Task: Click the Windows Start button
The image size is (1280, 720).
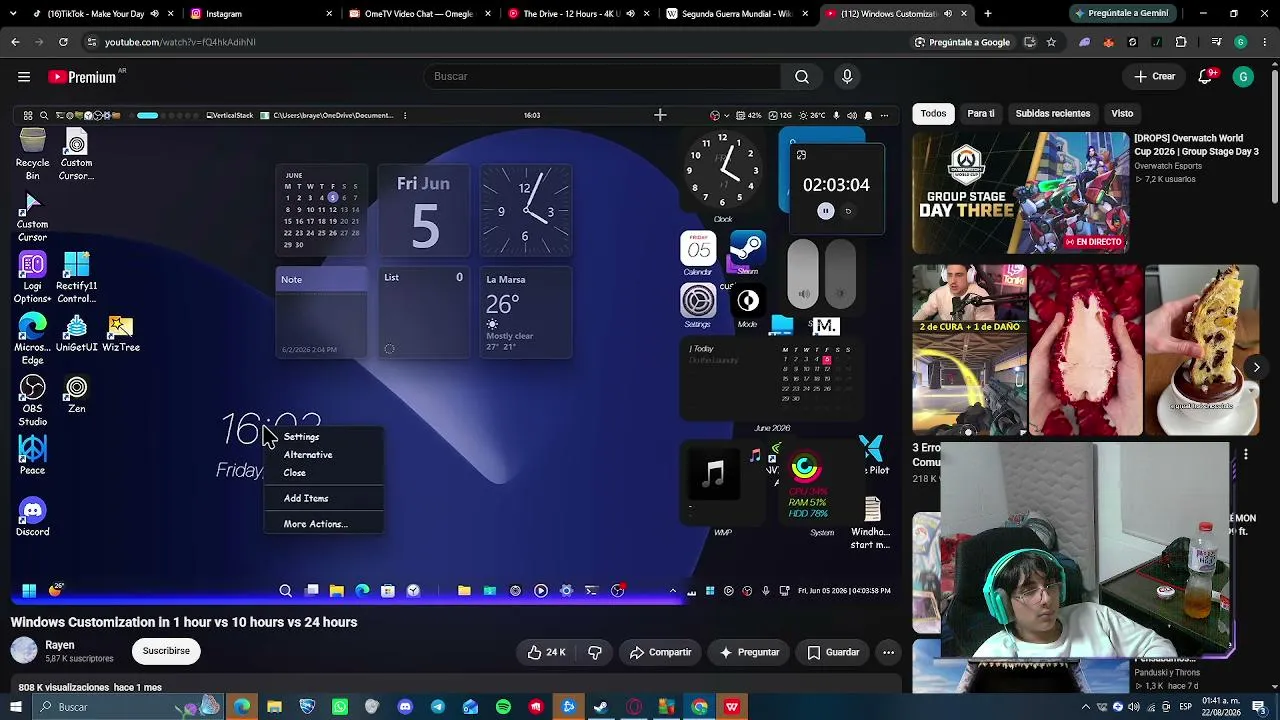Action: tap(16, 707)
